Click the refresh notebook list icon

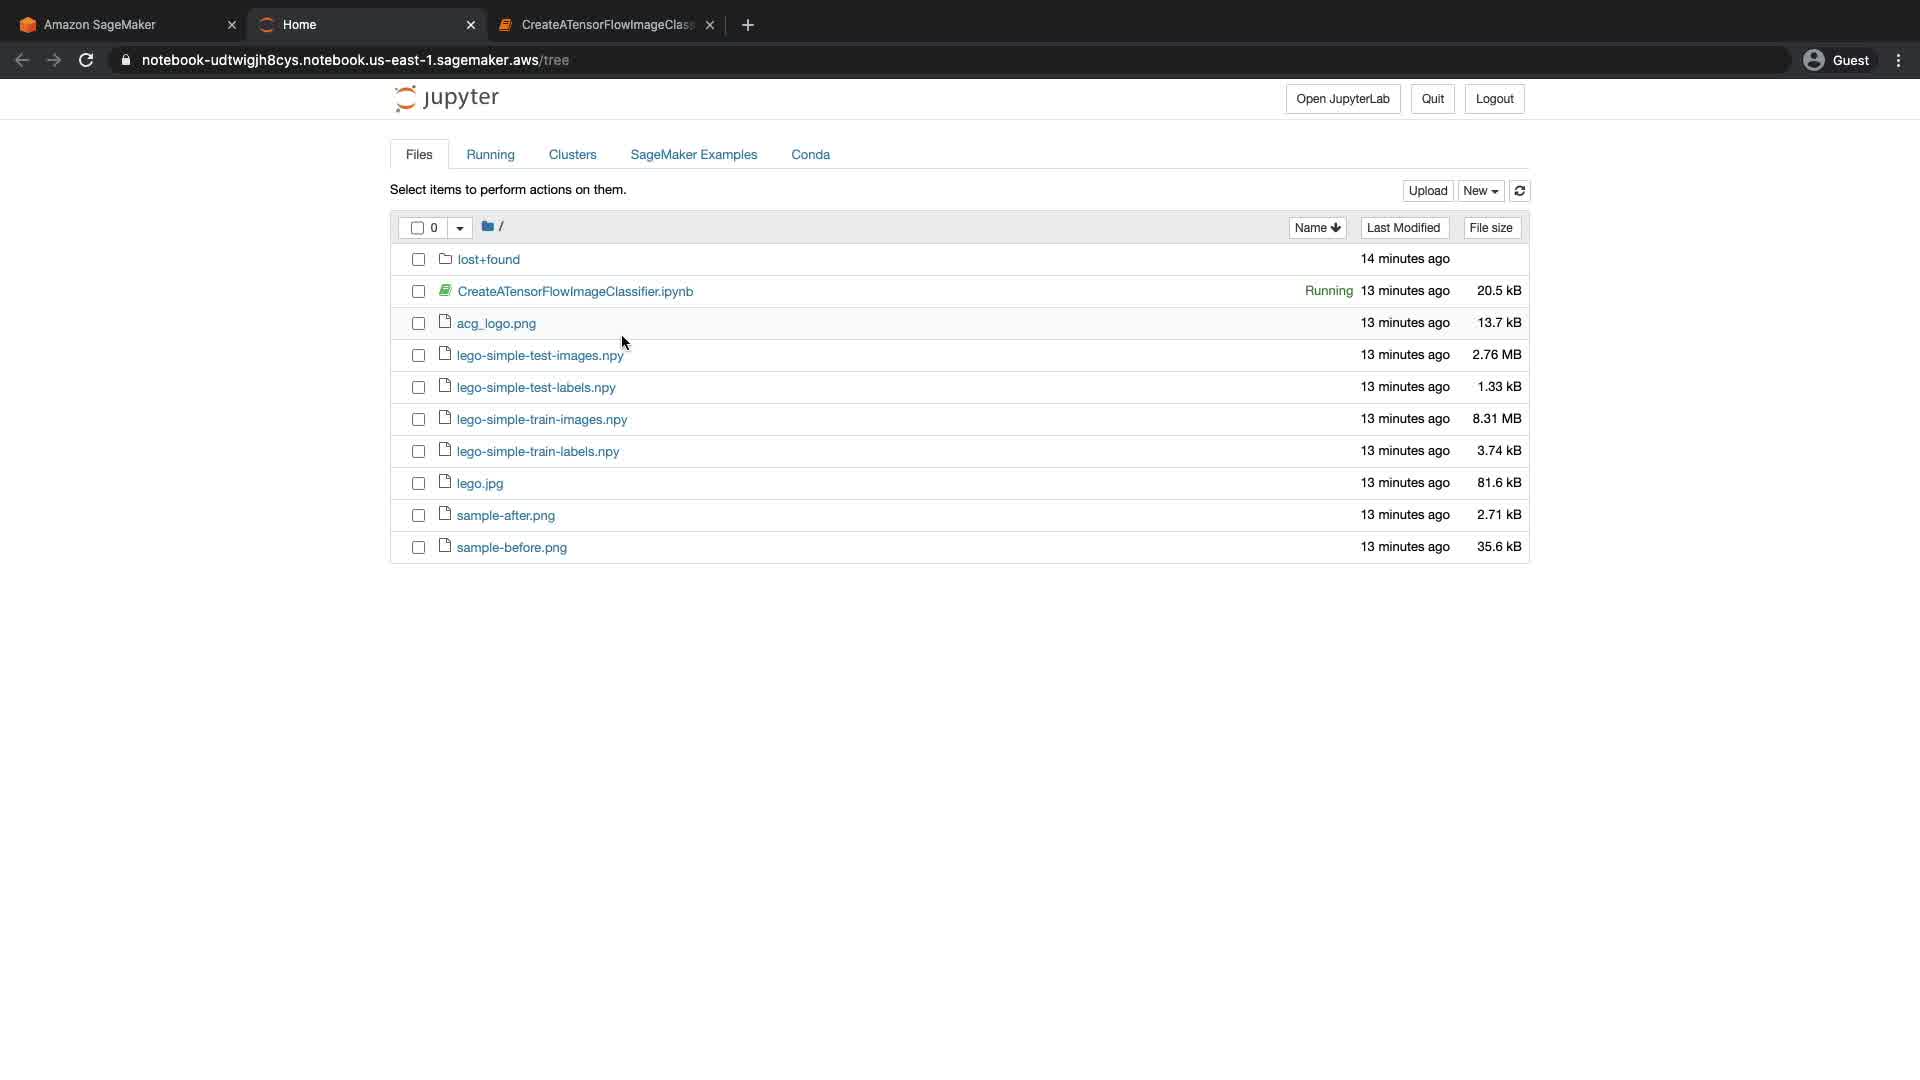coord(1519,191)
